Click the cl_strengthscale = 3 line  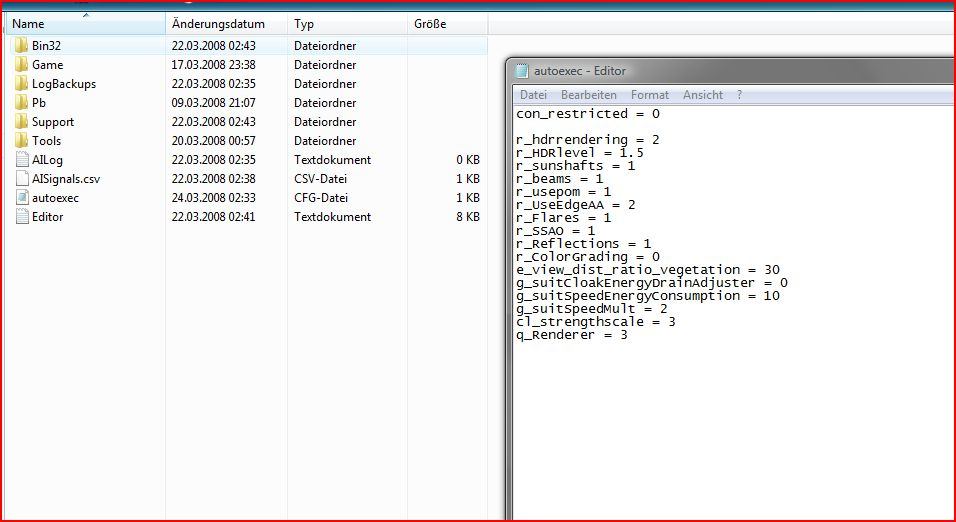coord(596,321)
